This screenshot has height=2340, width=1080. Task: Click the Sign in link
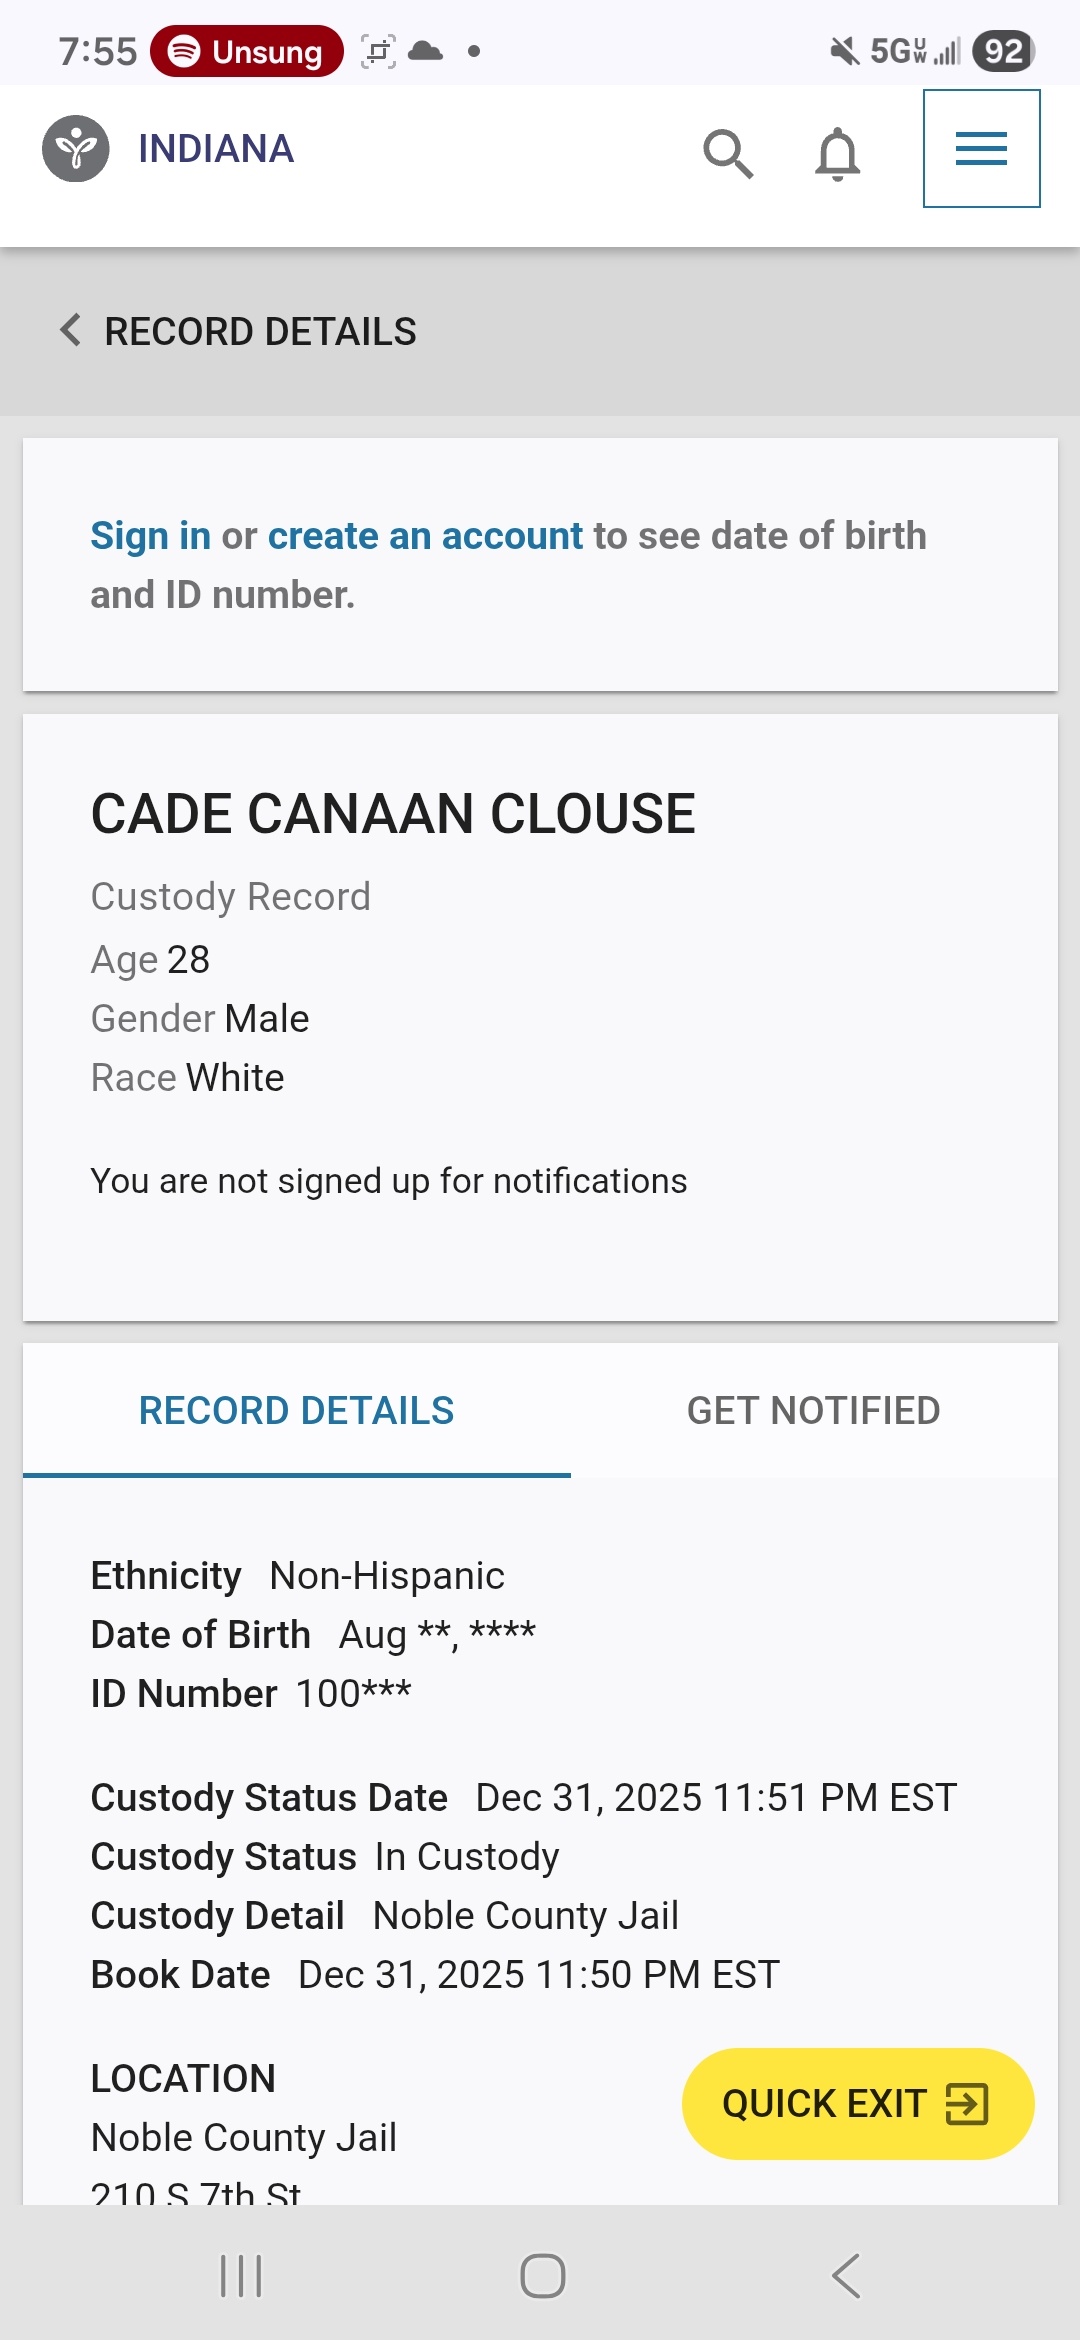point(150,536)
